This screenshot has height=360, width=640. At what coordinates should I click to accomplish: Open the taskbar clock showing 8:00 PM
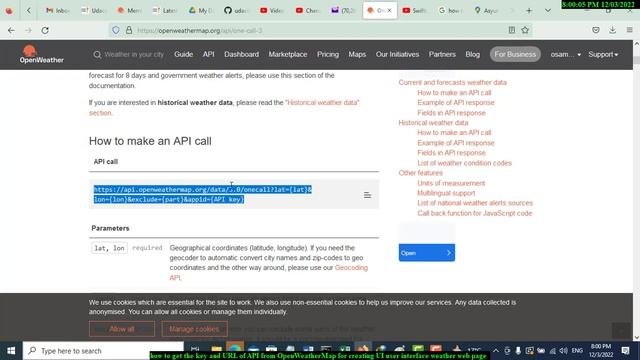pos(601,351)
